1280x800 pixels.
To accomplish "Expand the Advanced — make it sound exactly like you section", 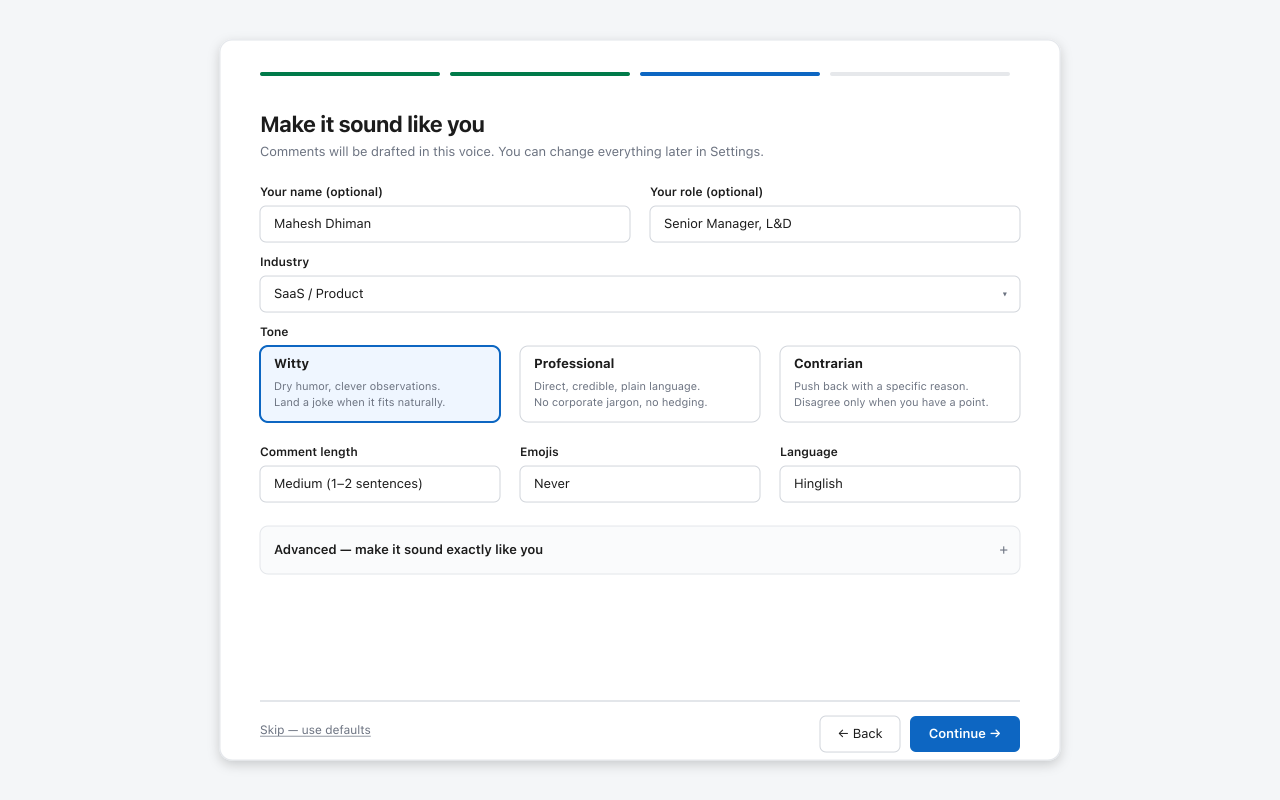I will pos(640,549).
